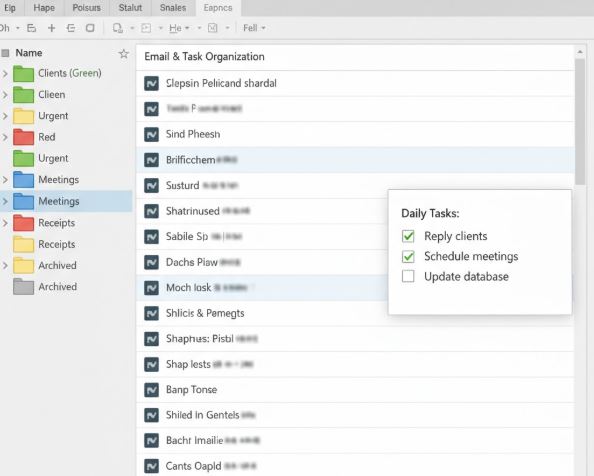The width and height of the screenshot is (594, 476).
Task: Check the Update database checkbox
Action: pos(408,276)
